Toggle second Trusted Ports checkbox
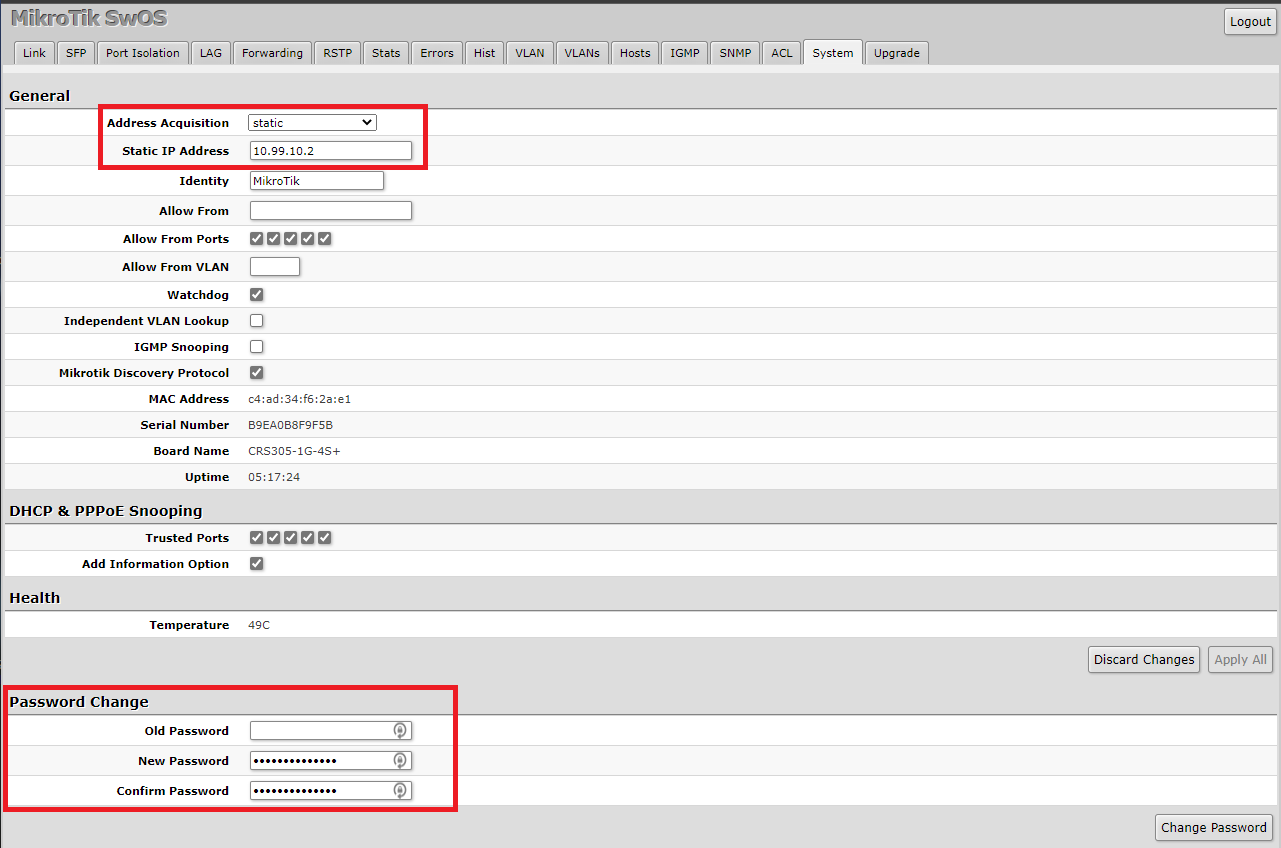The width and height of the screenshot is (1281, 848). (x=274, y=538)
